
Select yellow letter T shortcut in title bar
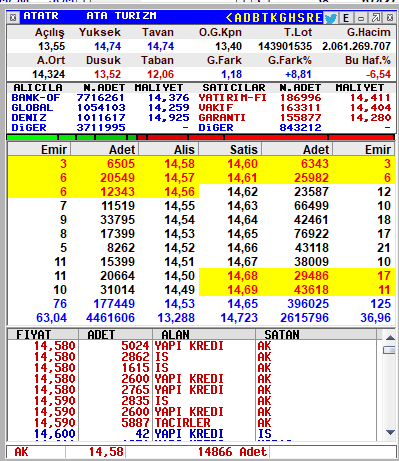click(x=265, y=18)
